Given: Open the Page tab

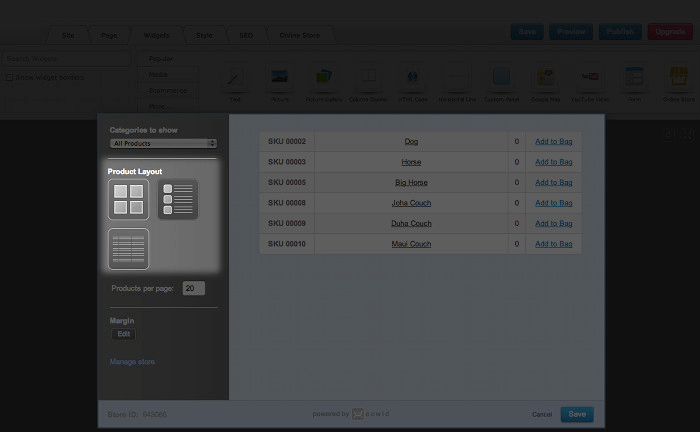Looking at the screenshot, I should (109, 35).
